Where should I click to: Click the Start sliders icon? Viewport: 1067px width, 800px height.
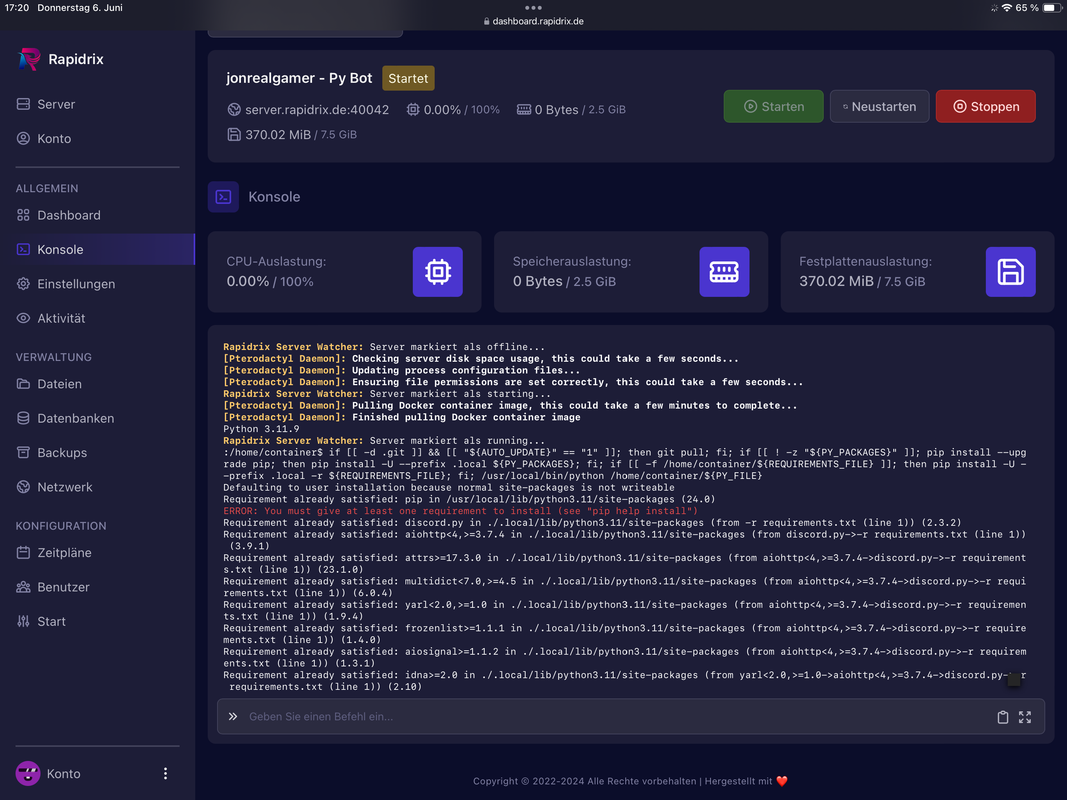(x=23, y=621)
